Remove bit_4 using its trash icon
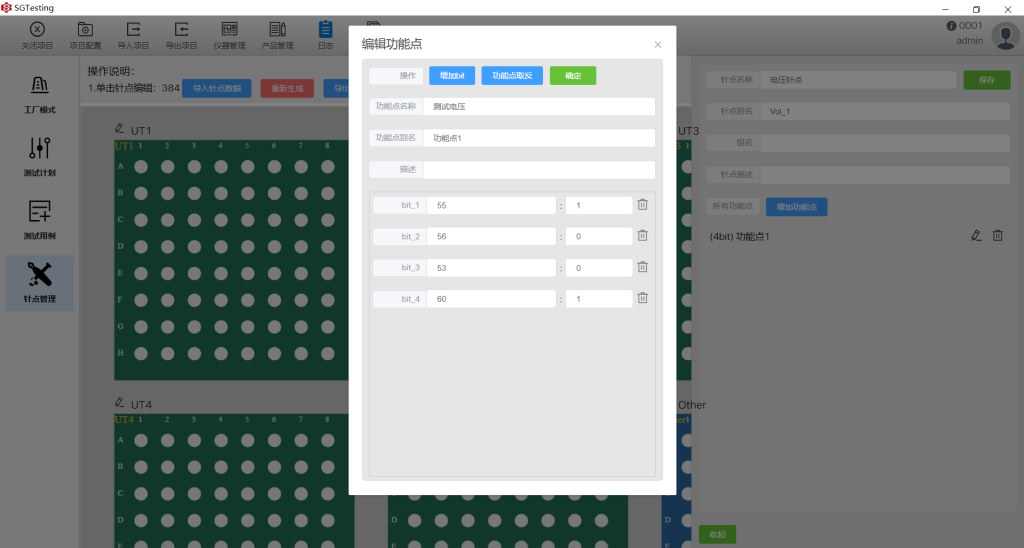Image resolution: width=1024 pixels, height=548 pixels. click(643, 298)
